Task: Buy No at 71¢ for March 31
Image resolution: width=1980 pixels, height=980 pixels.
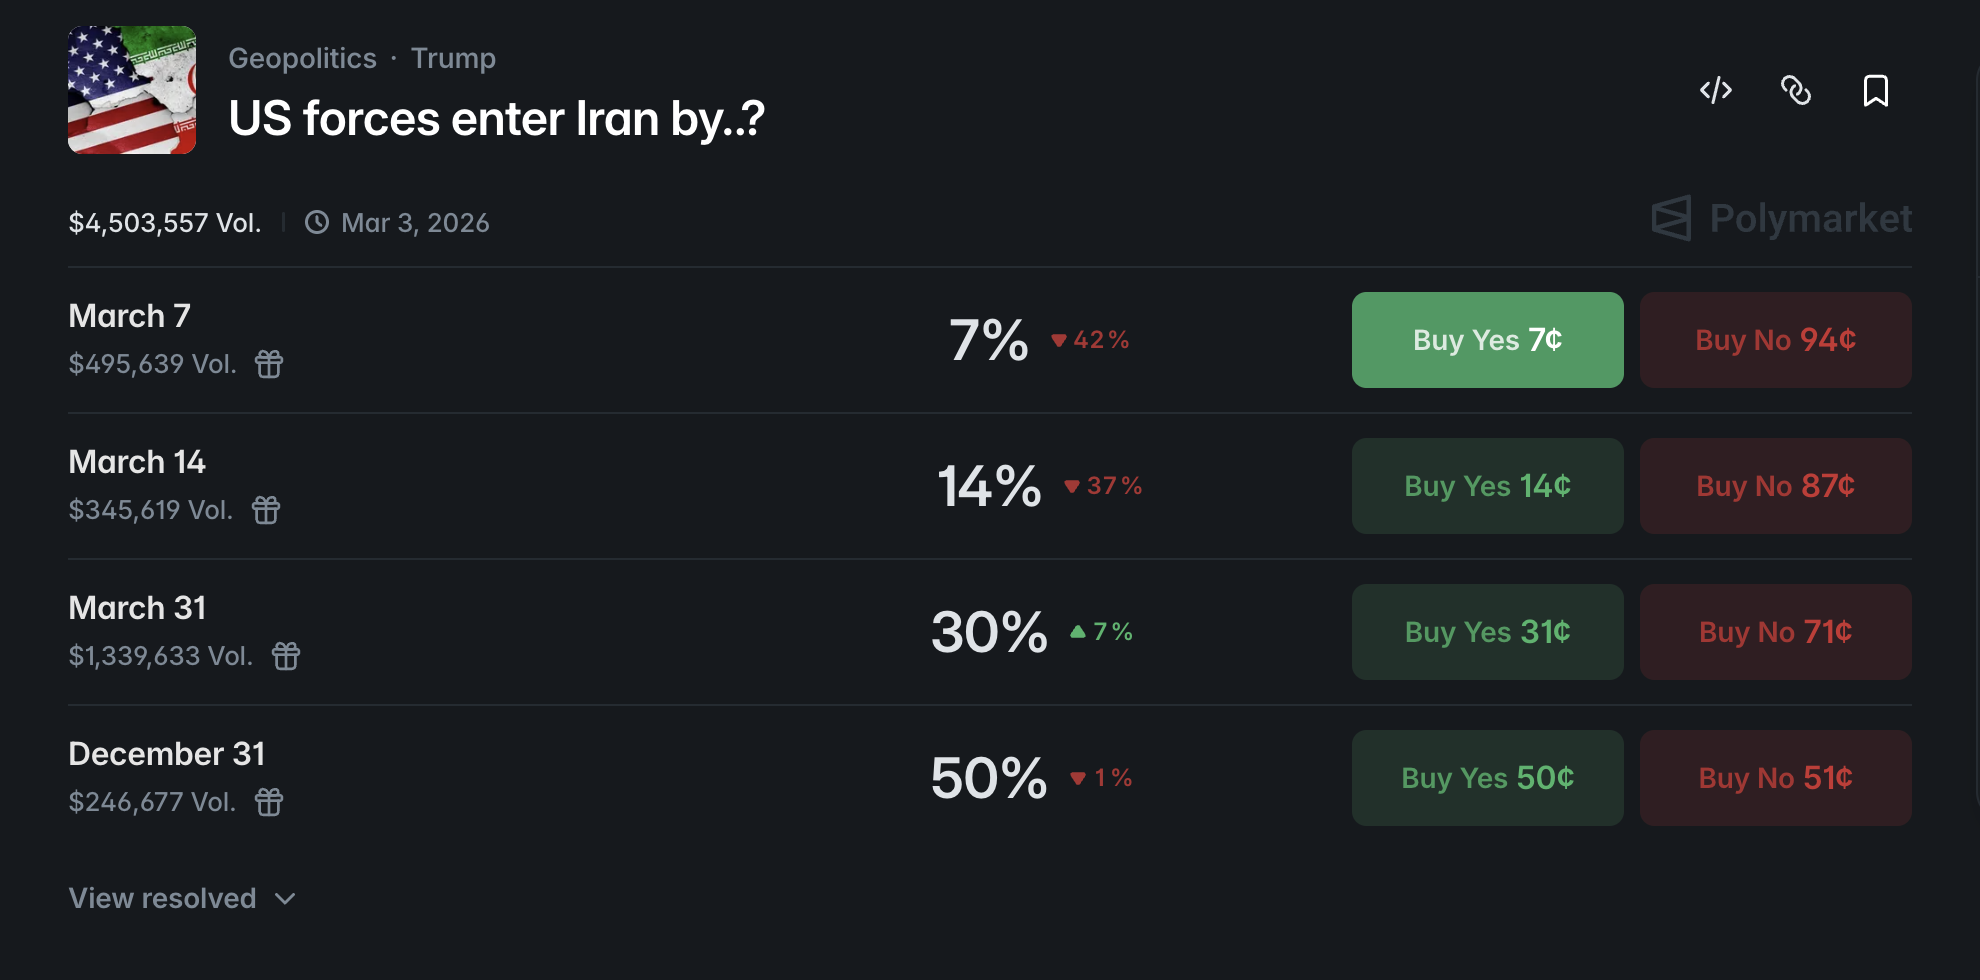Action: coord(1775,632)
